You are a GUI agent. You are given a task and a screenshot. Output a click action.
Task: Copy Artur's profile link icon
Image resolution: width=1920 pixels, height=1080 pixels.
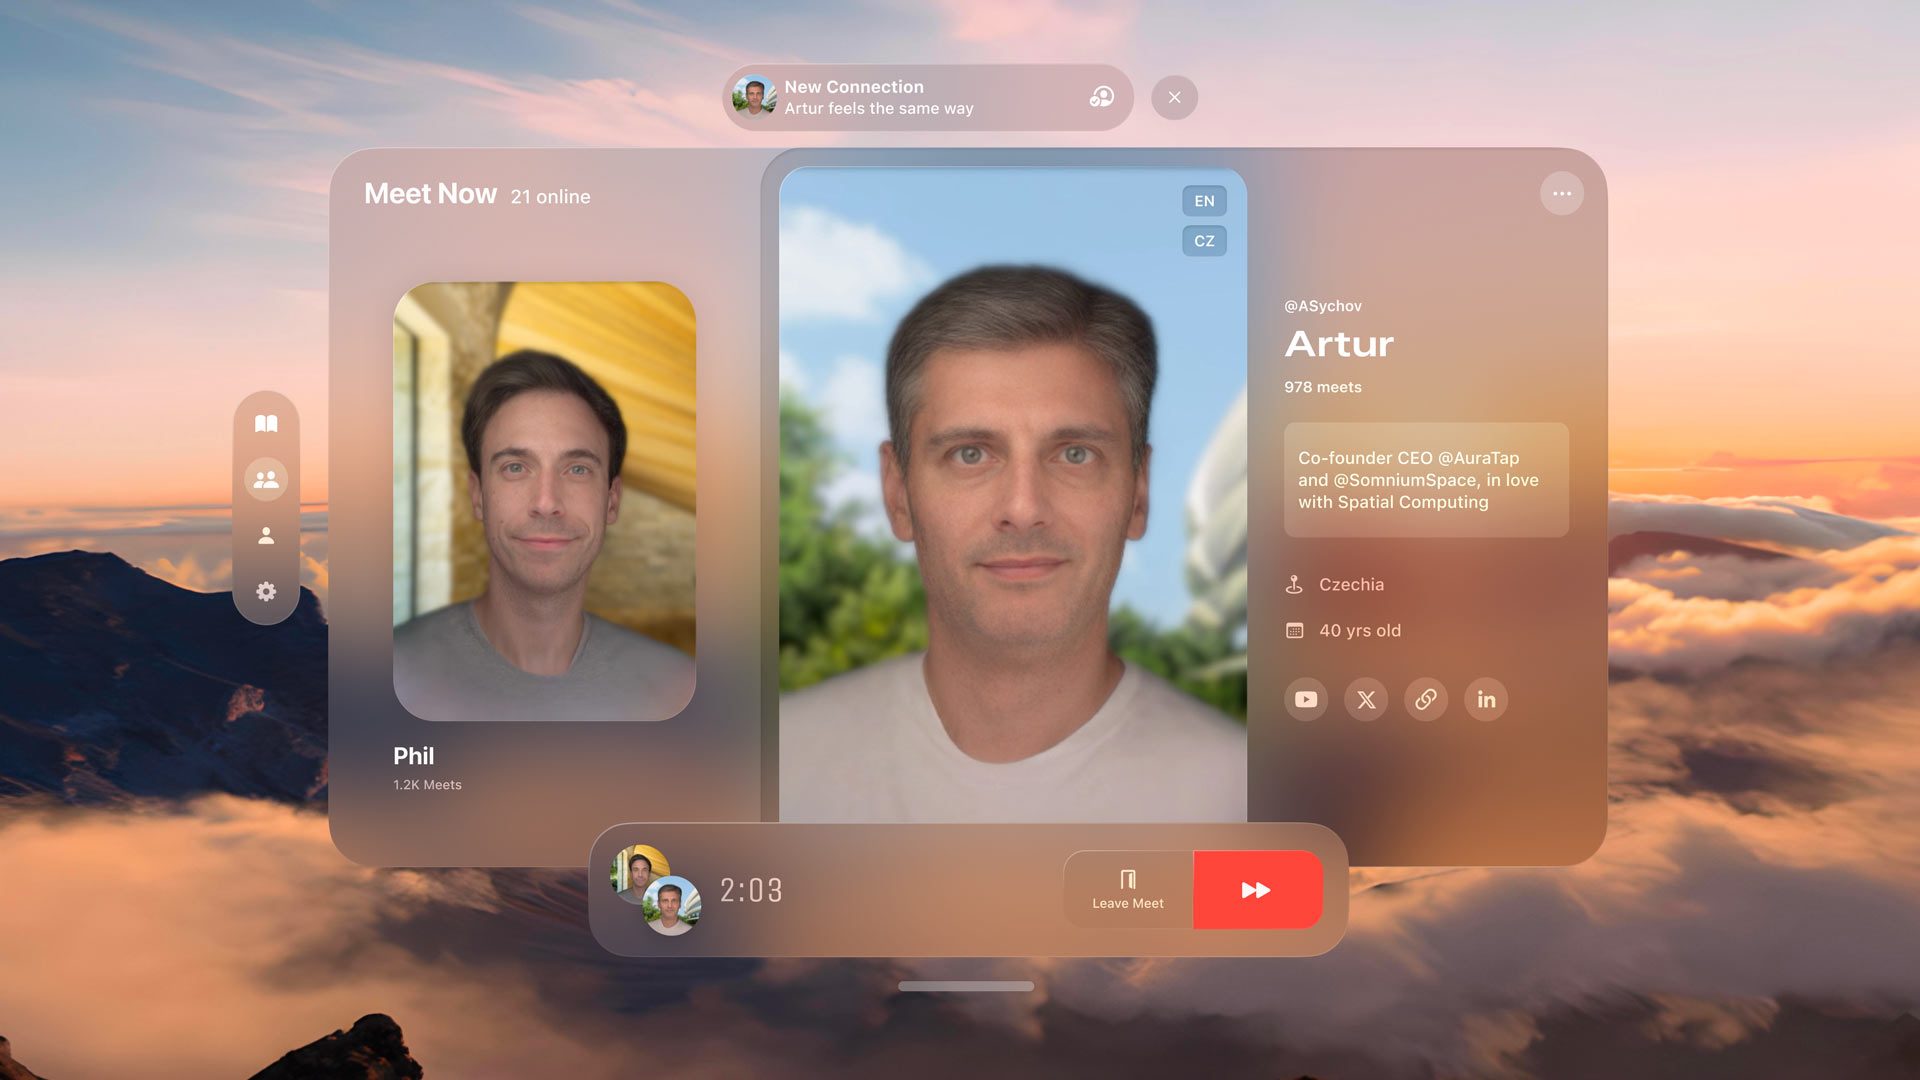point(1426,699)
